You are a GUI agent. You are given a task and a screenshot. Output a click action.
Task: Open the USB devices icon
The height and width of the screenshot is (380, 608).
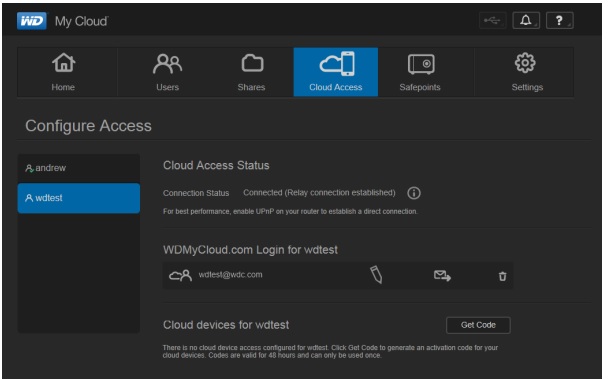pos(492,21)
